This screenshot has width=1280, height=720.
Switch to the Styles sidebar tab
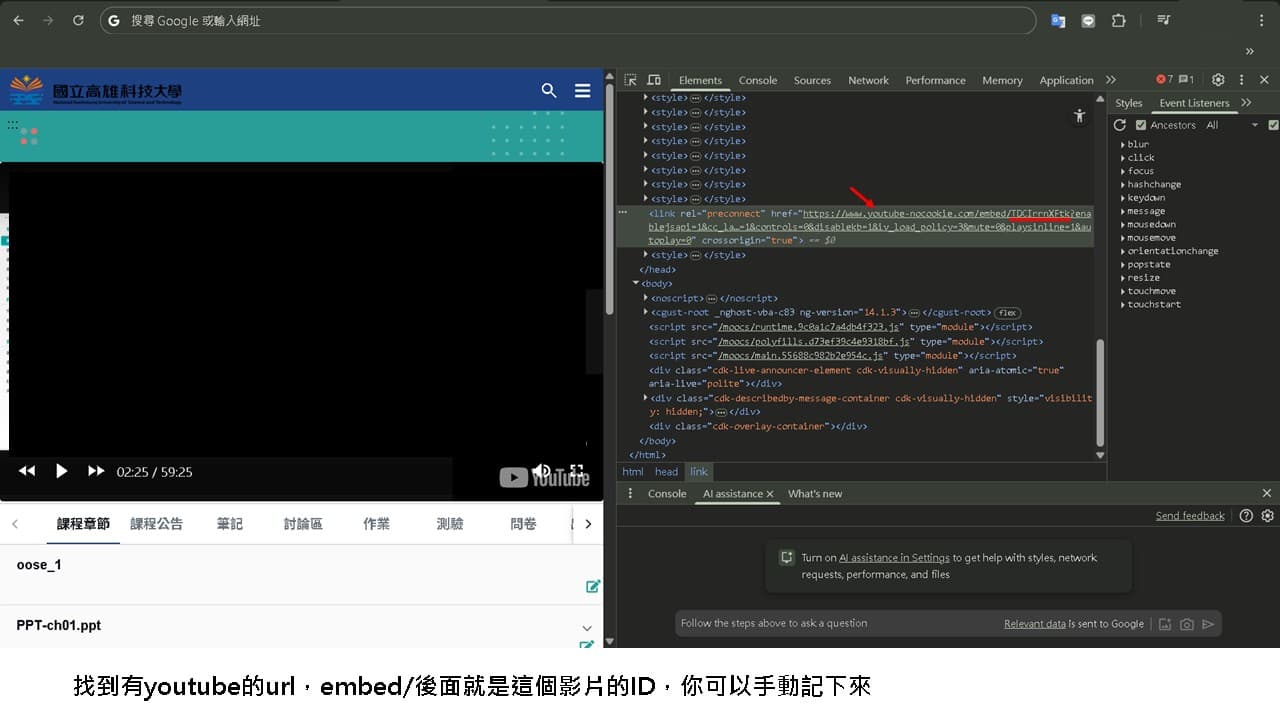(1129, 103)
